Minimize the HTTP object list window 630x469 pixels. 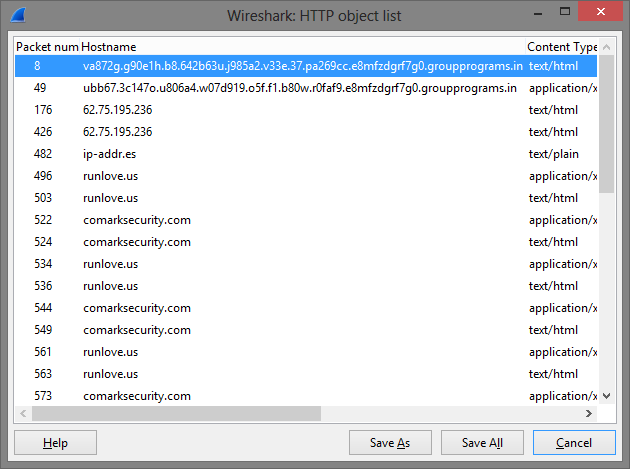(538, 13)
